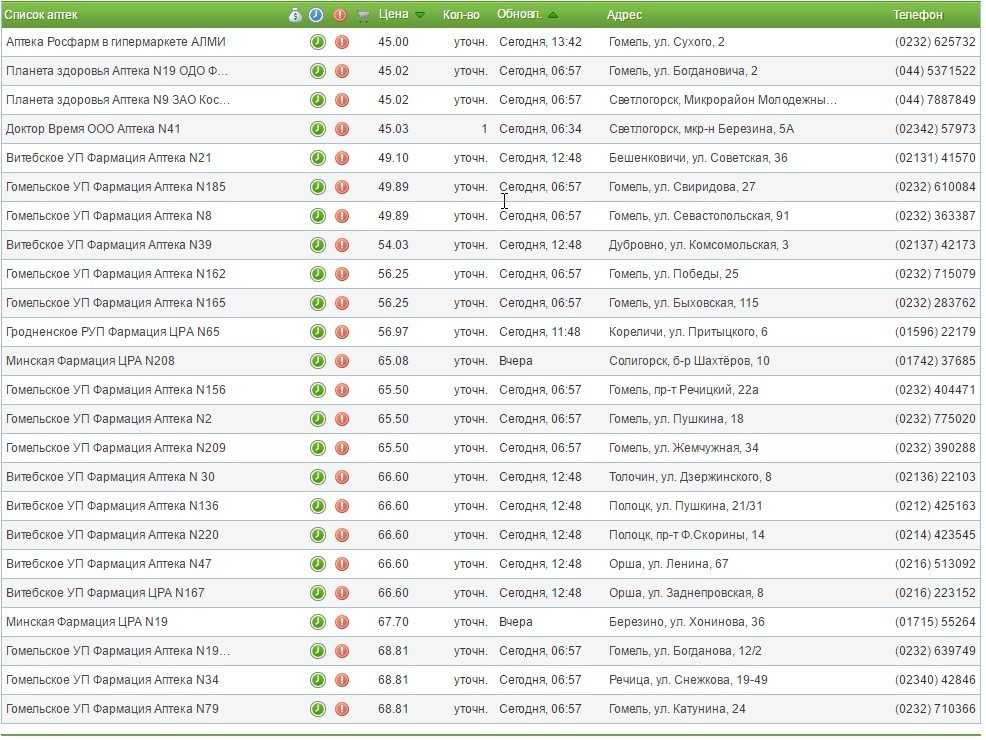Open Гомельское УП Фармация Аптека N185
Viewport: 986px width, 740px height.
click(116, 187)
